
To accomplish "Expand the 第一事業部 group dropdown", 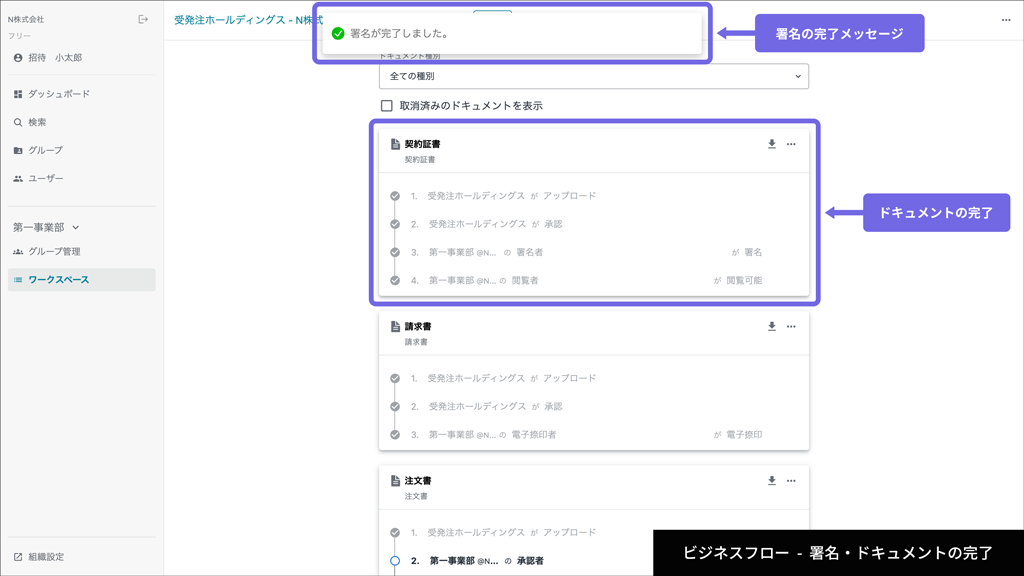I will pyautogui.click(x=46, y=227).
